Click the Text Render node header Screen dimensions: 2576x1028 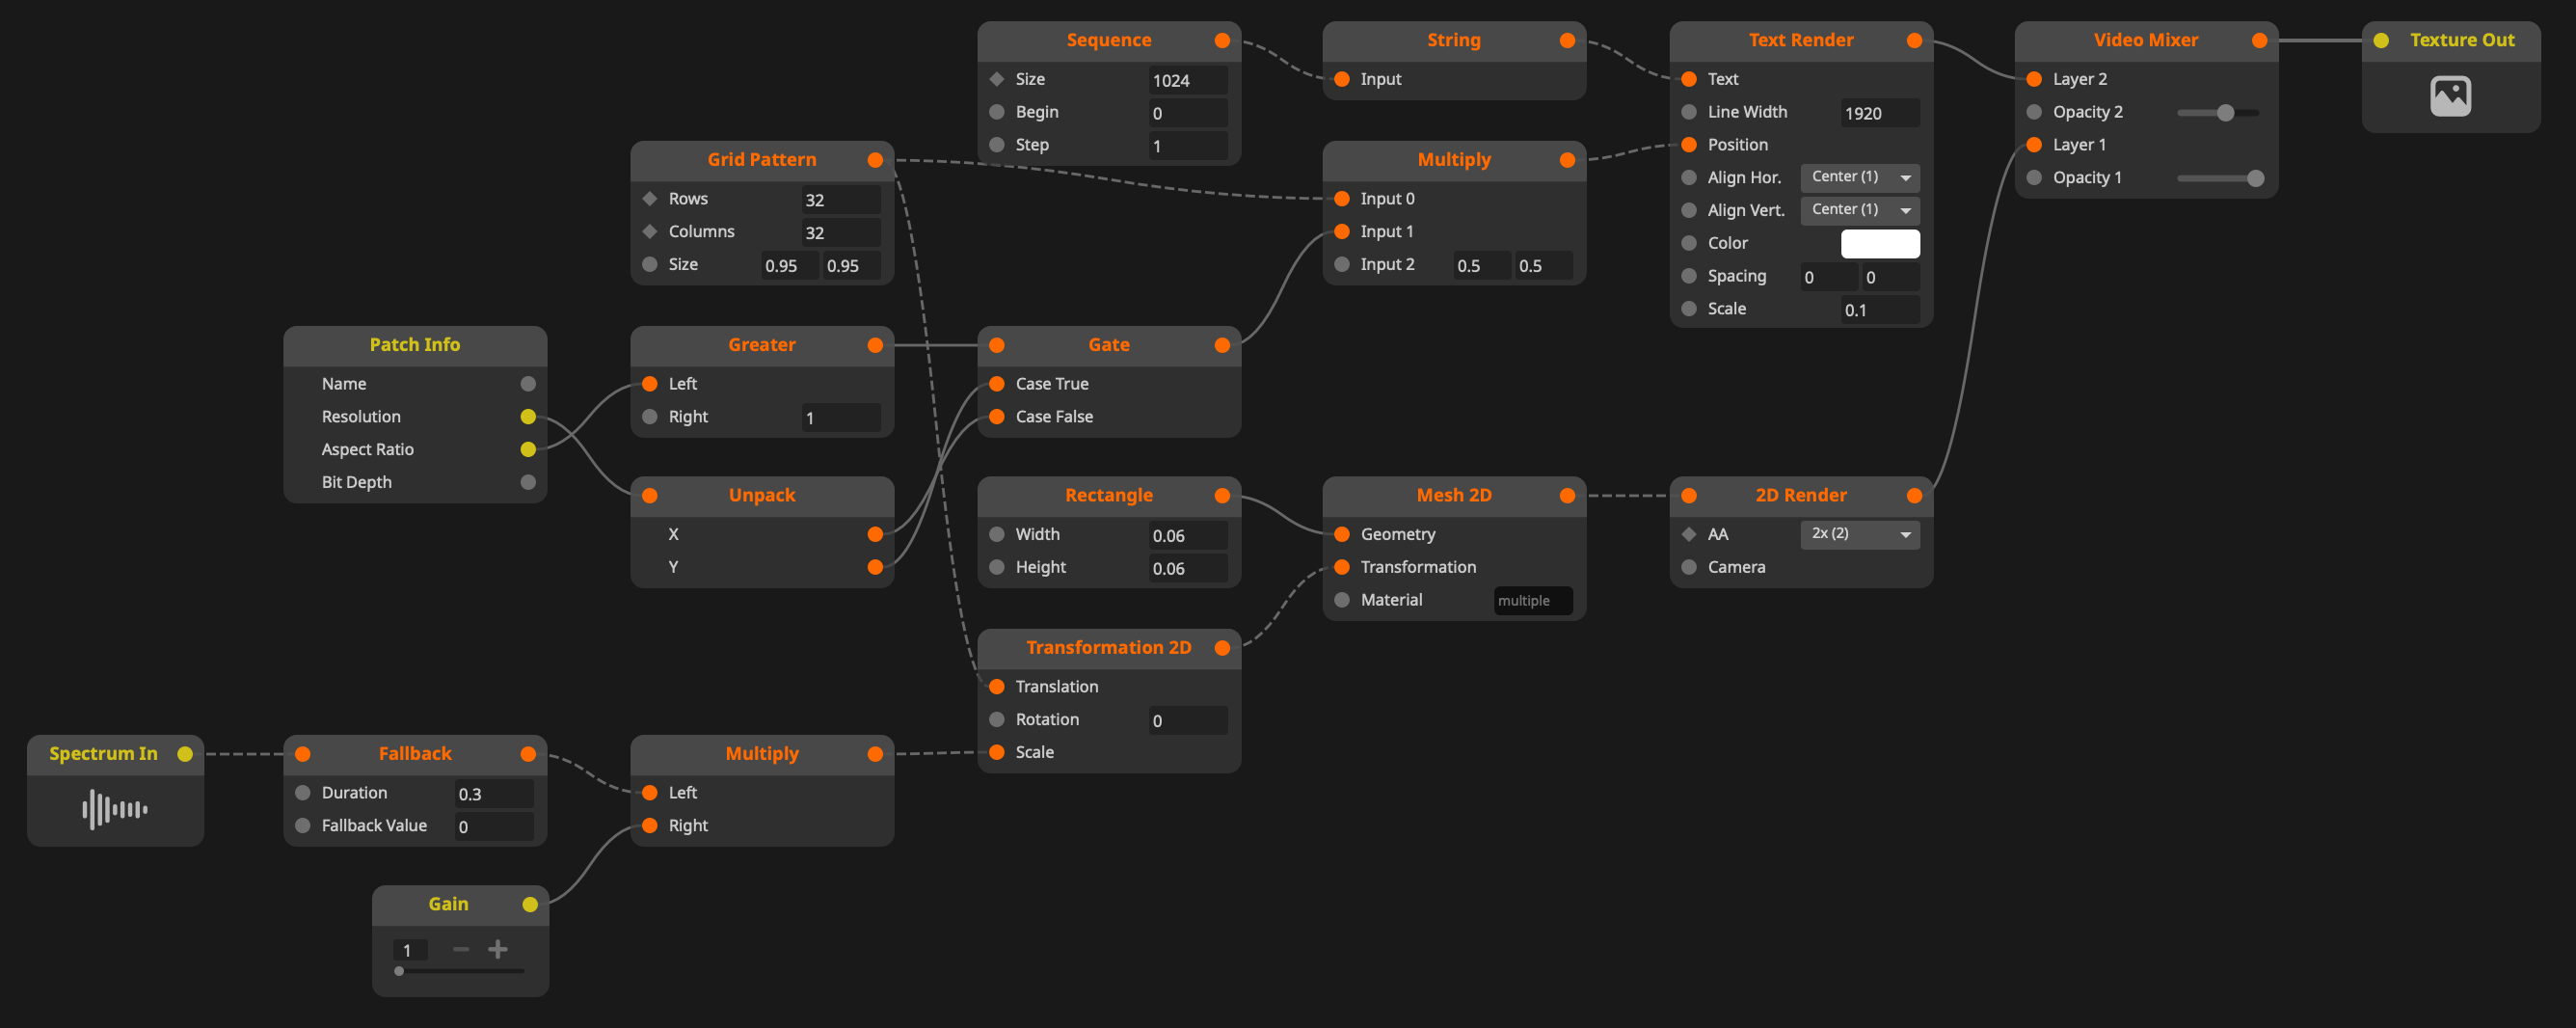[x=1800, y=41]
